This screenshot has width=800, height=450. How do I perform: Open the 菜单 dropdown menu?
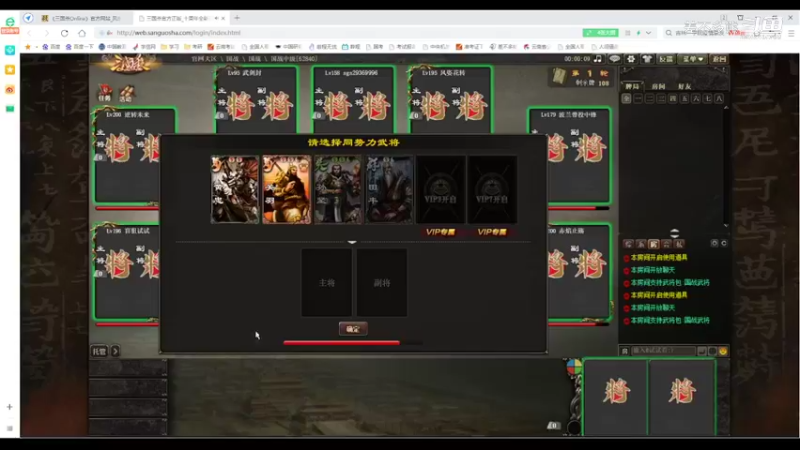(x=693, y=59)
